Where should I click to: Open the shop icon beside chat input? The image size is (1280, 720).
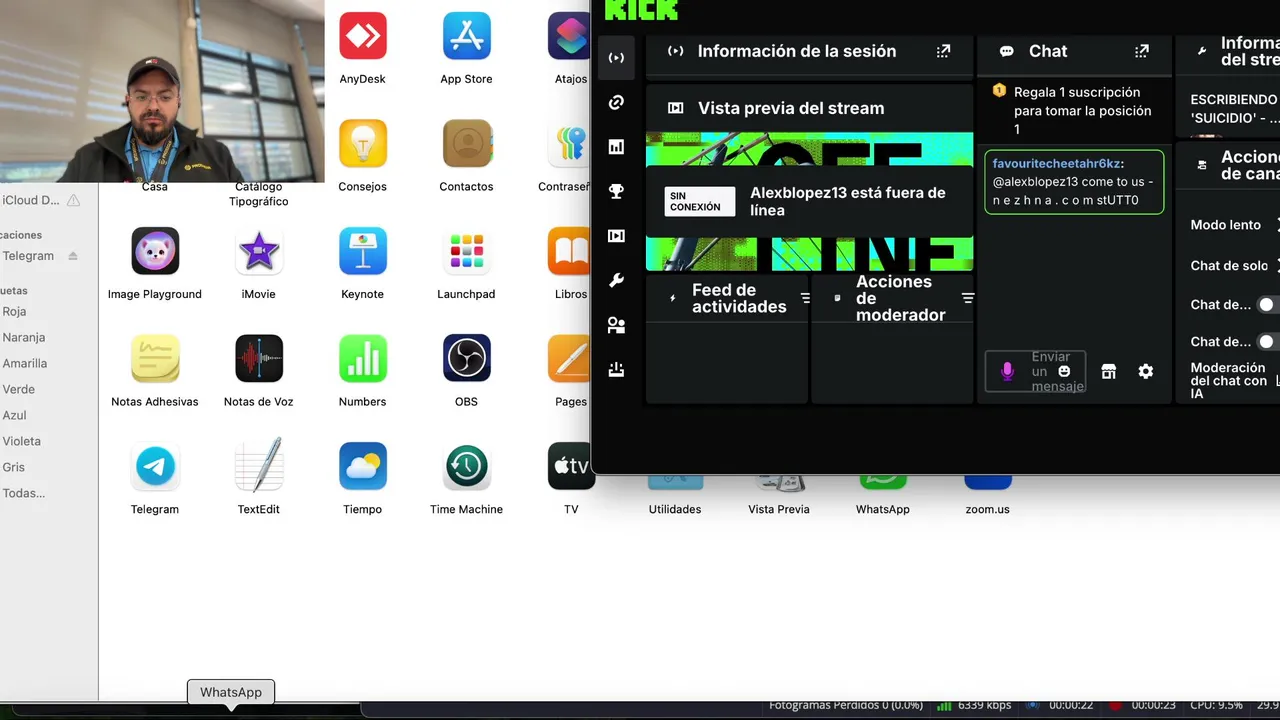(1108, 371)
